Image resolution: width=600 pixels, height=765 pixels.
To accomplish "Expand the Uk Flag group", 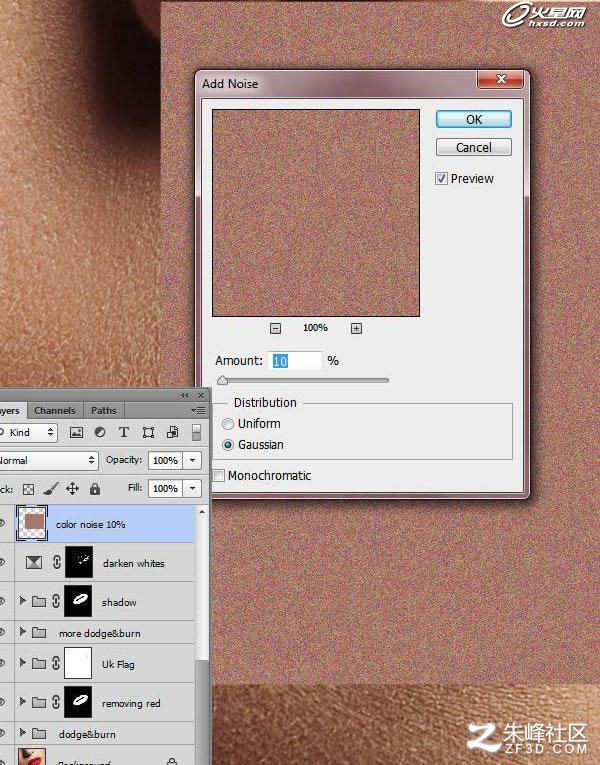I will [x=22, y=662].
